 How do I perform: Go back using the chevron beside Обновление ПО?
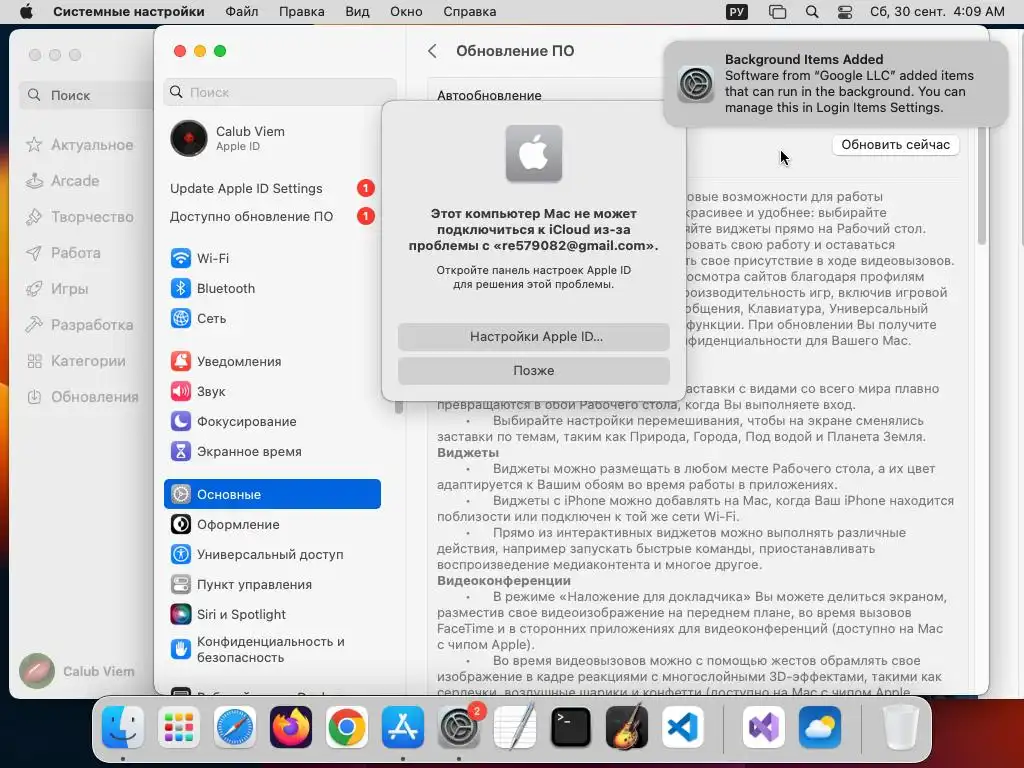point(432,51)
